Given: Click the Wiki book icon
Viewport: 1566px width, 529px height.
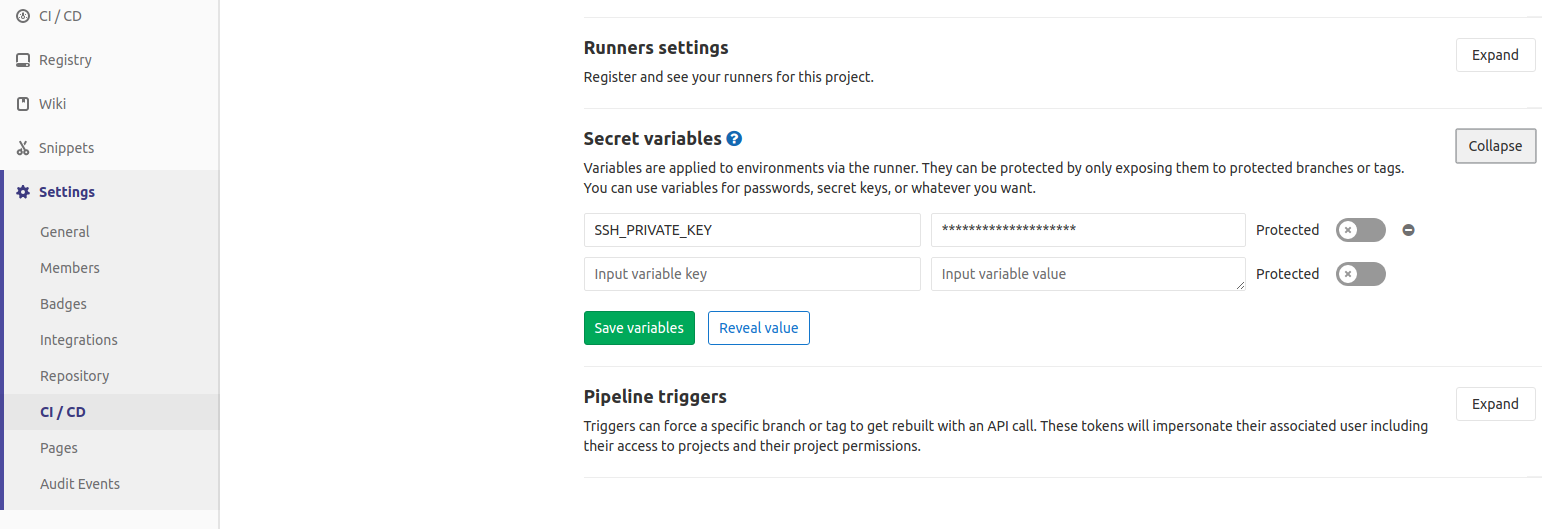Looking at the screenshot, I should [23, 104].
